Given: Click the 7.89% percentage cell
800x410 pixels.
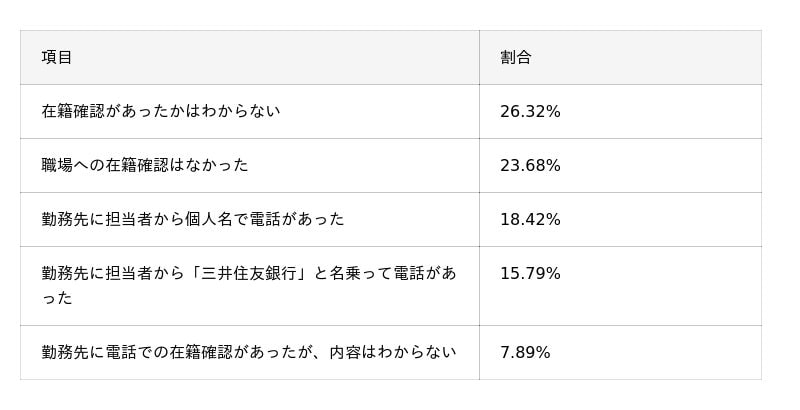Looking at the screenshot, I should (525, 352).
